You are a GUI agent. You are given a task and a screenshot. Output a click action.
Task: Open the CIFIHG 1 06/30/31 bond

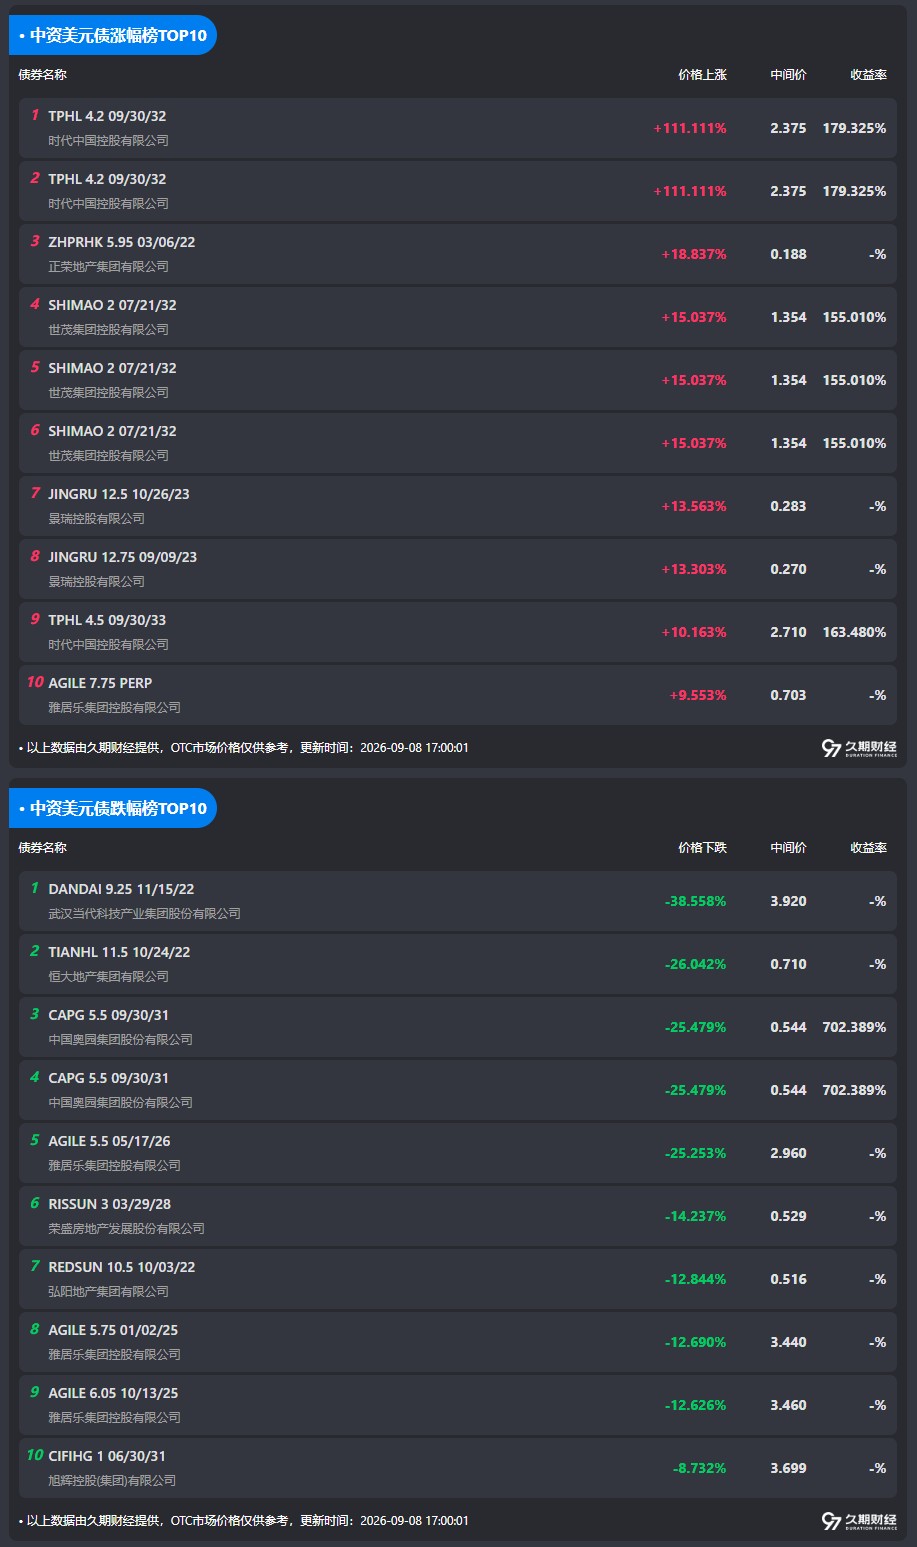(x=458, y=1468)
